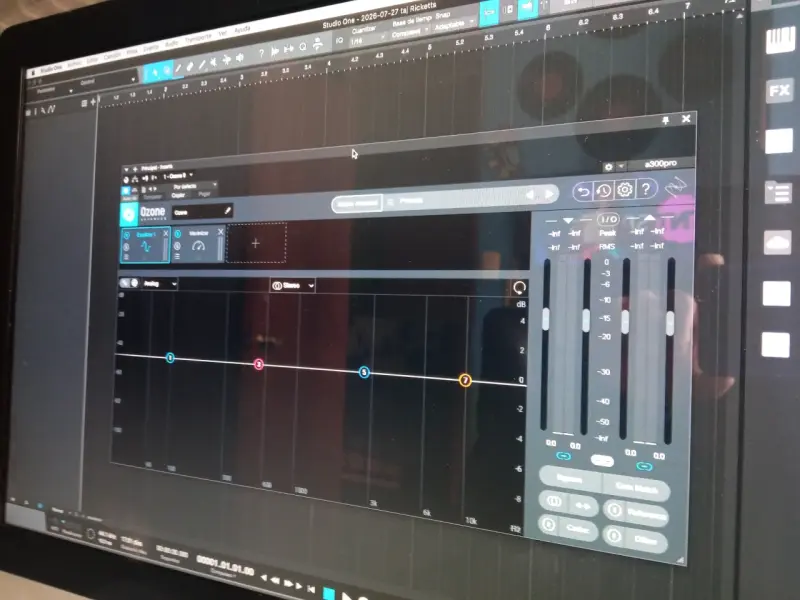Switch to the Equalizer 1 module tab
Screen dimensions: 800x600
click(145, 245)
